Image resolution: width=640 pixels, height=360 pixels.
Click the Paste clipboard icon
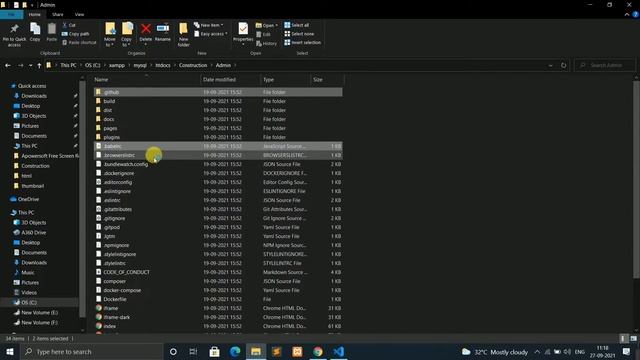tap(51, 29)
